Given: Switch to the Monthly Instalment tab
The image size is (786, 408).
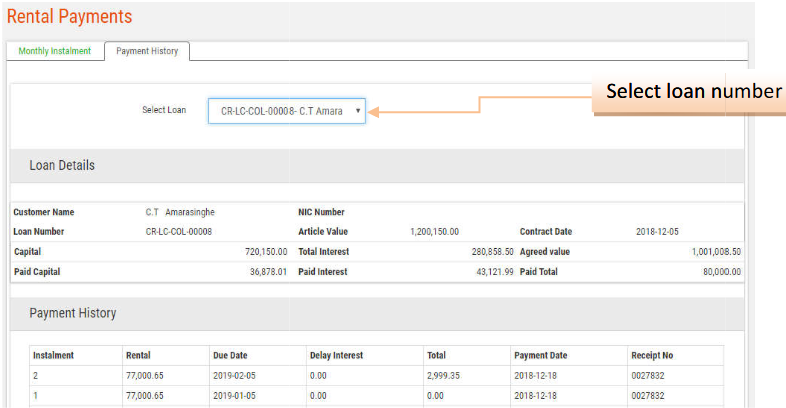Looking at the screenshot, I should tap(54, 51).
